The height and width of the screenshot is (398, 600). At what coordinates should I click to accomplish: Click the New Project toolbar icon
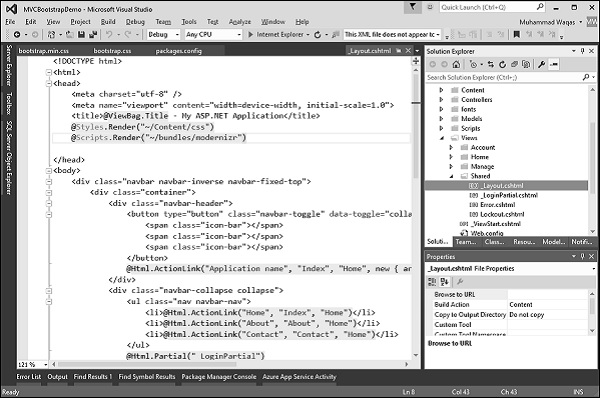click(x=51, y=35)
